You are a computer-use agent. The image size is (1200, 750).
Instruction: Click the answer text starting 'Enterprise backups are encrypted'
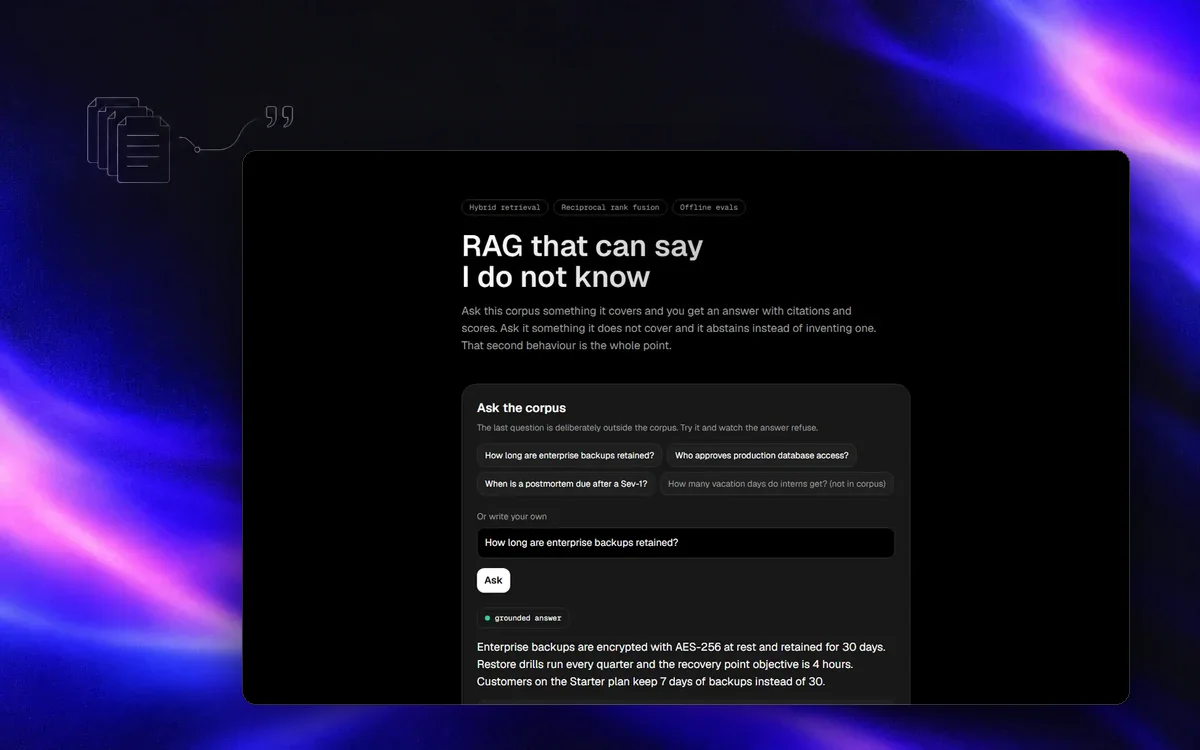tap(681, 664)
